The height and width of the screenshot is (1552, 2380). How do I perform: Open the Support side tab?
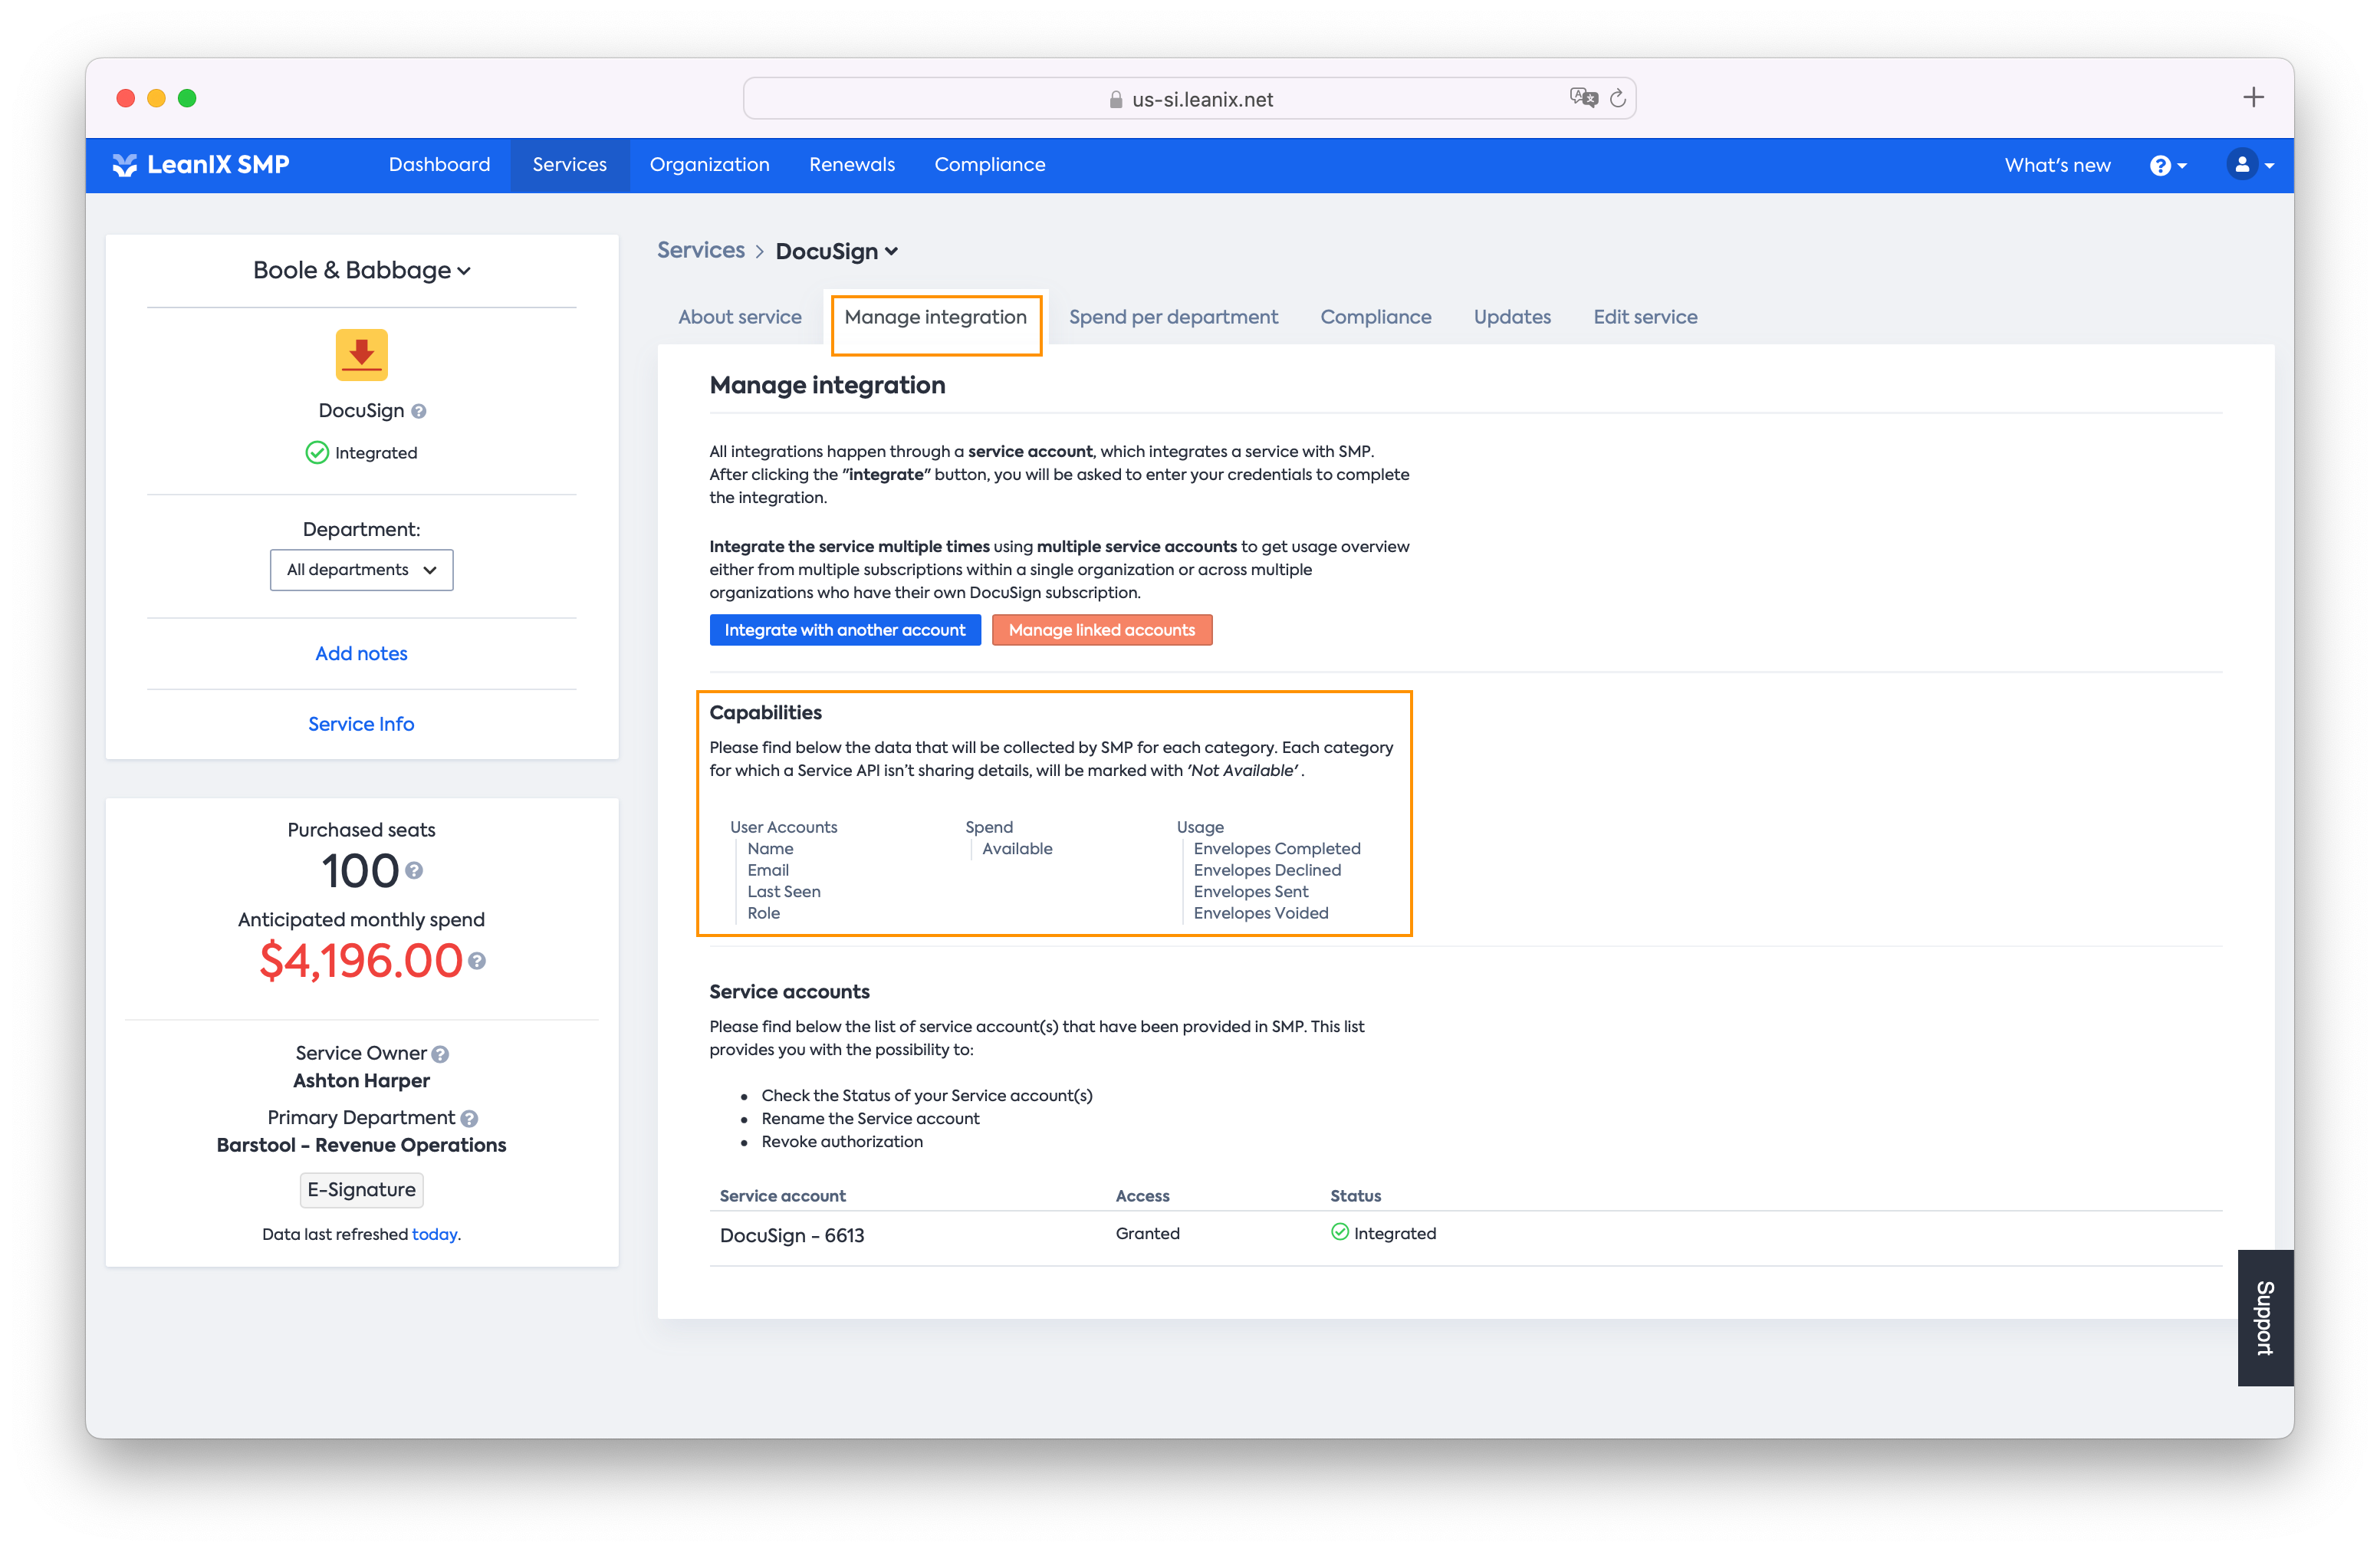click(x=2265, y=1318)
